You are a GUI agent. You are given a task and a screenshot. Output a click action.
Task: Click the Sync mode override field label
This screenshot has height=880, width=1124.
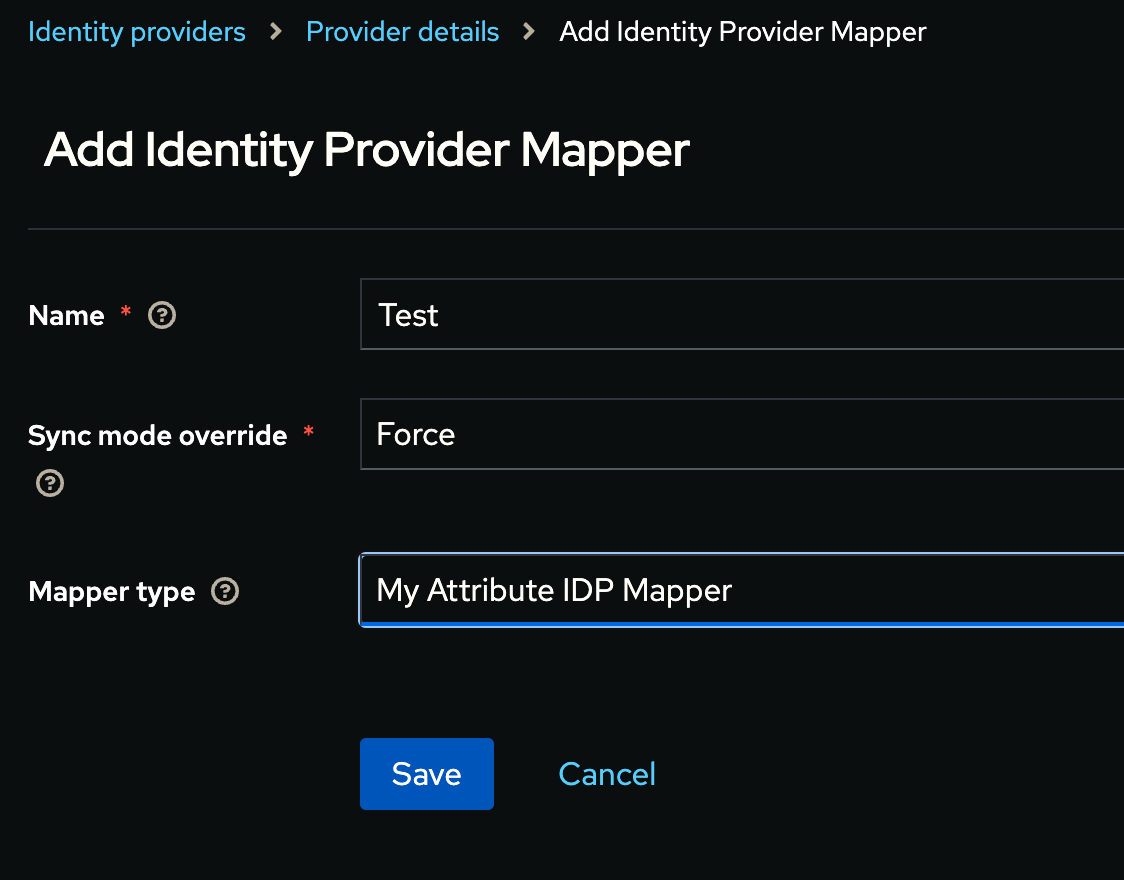pyautogui.click(x=157, y=435)
